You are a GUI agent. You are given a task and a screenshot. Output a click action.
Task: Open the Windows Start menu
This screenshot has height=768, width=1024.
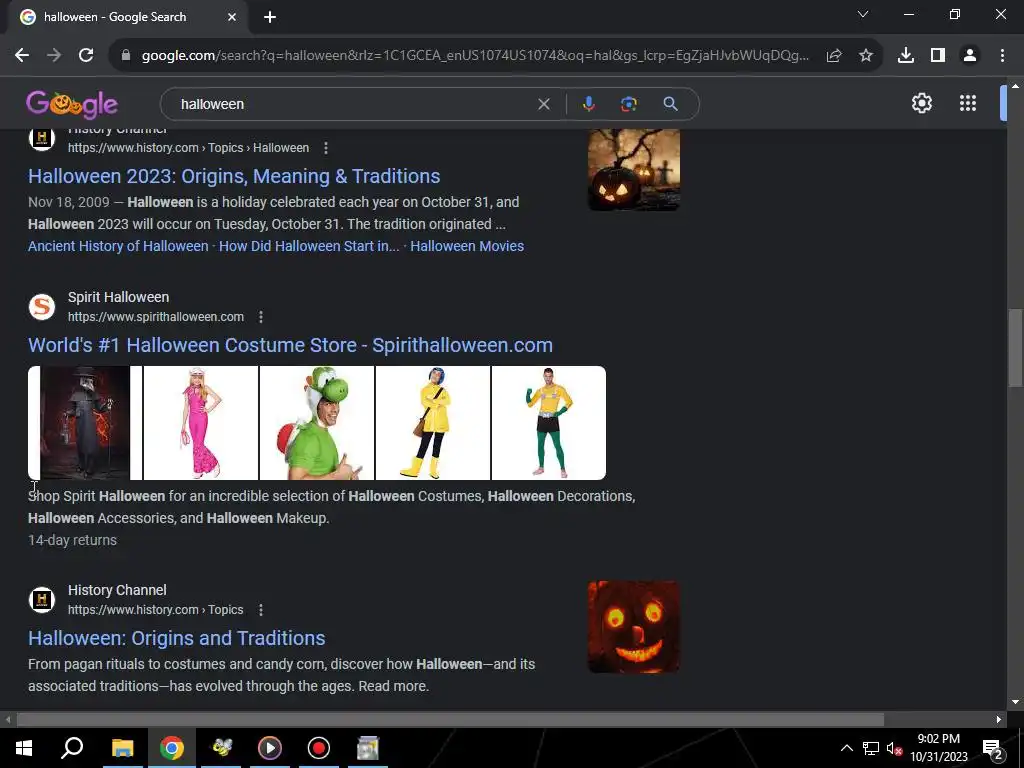[x=24, y=748]
